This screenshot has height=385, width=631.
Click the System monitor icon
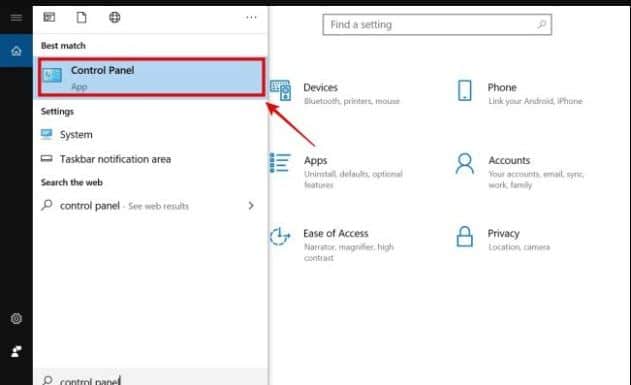(47, 134)
